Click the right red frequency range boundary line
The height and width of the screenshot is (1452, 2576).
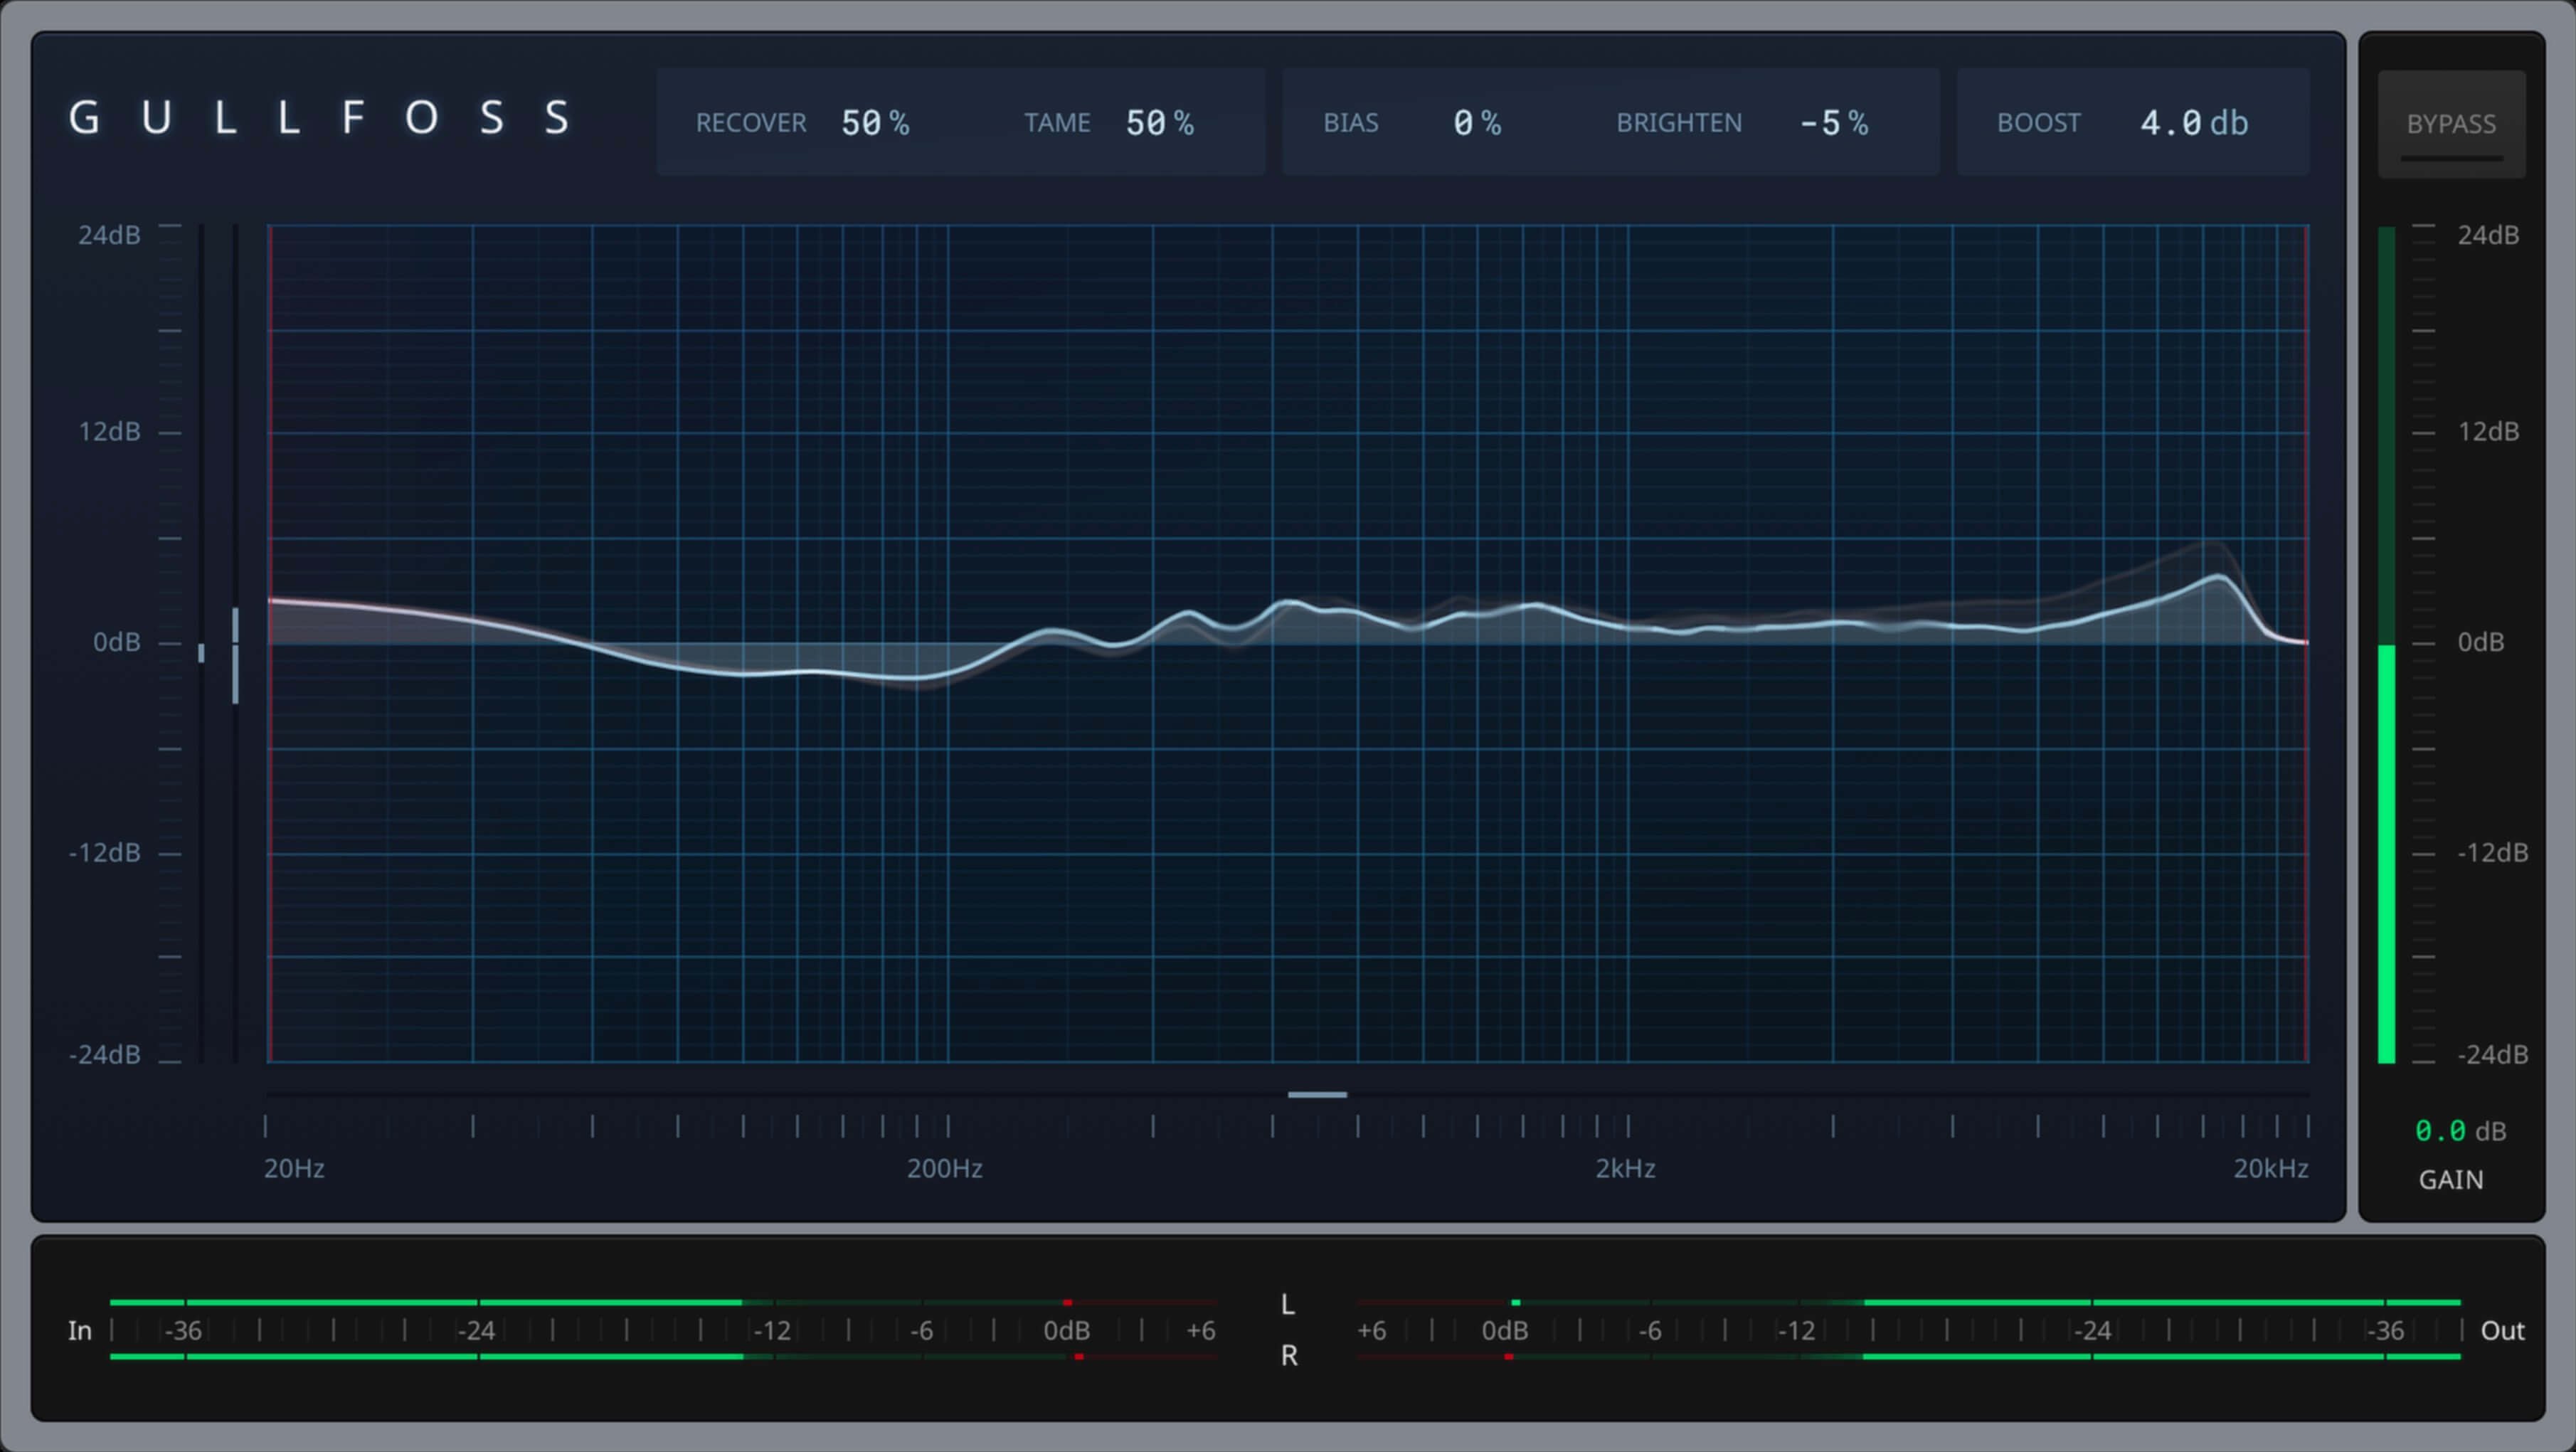2307,644
